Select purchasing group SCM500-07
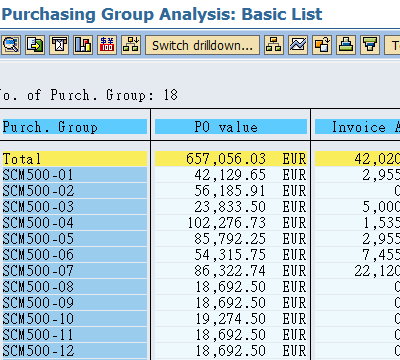The image size is (400, 360). coord(74,271)
